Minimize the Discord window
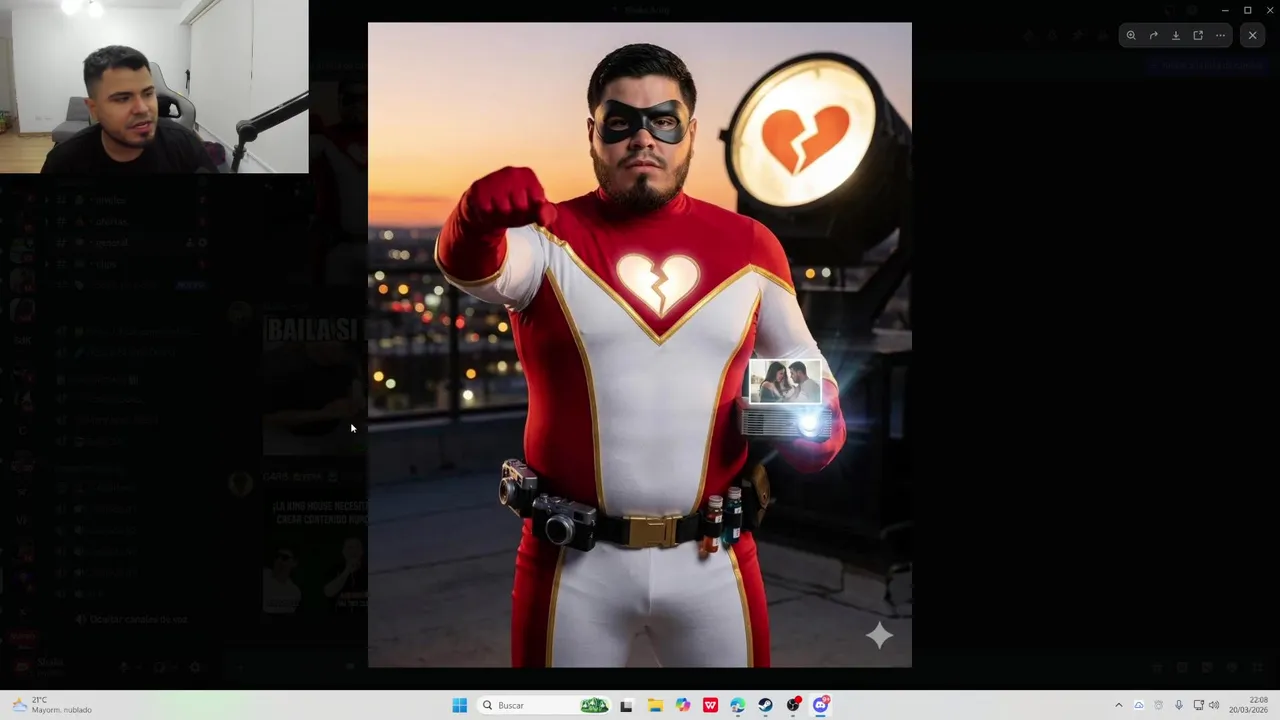The height and width of the screenshot is (720, 1280). point(1225,10)
